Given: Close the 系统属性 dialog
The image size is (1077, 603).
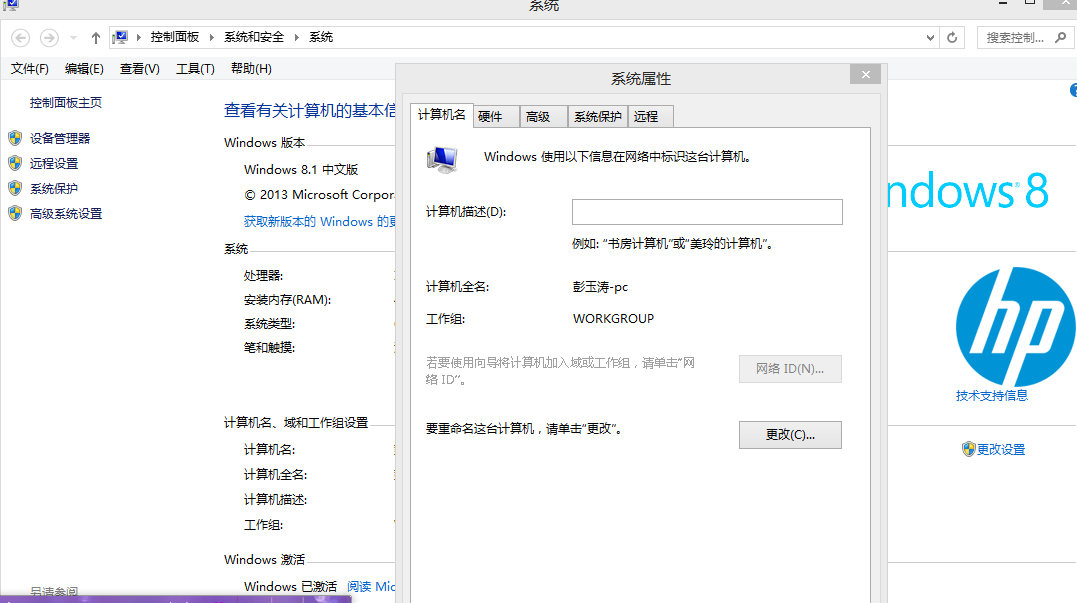Looking at the screenshot, I should (x=865, y=74).
